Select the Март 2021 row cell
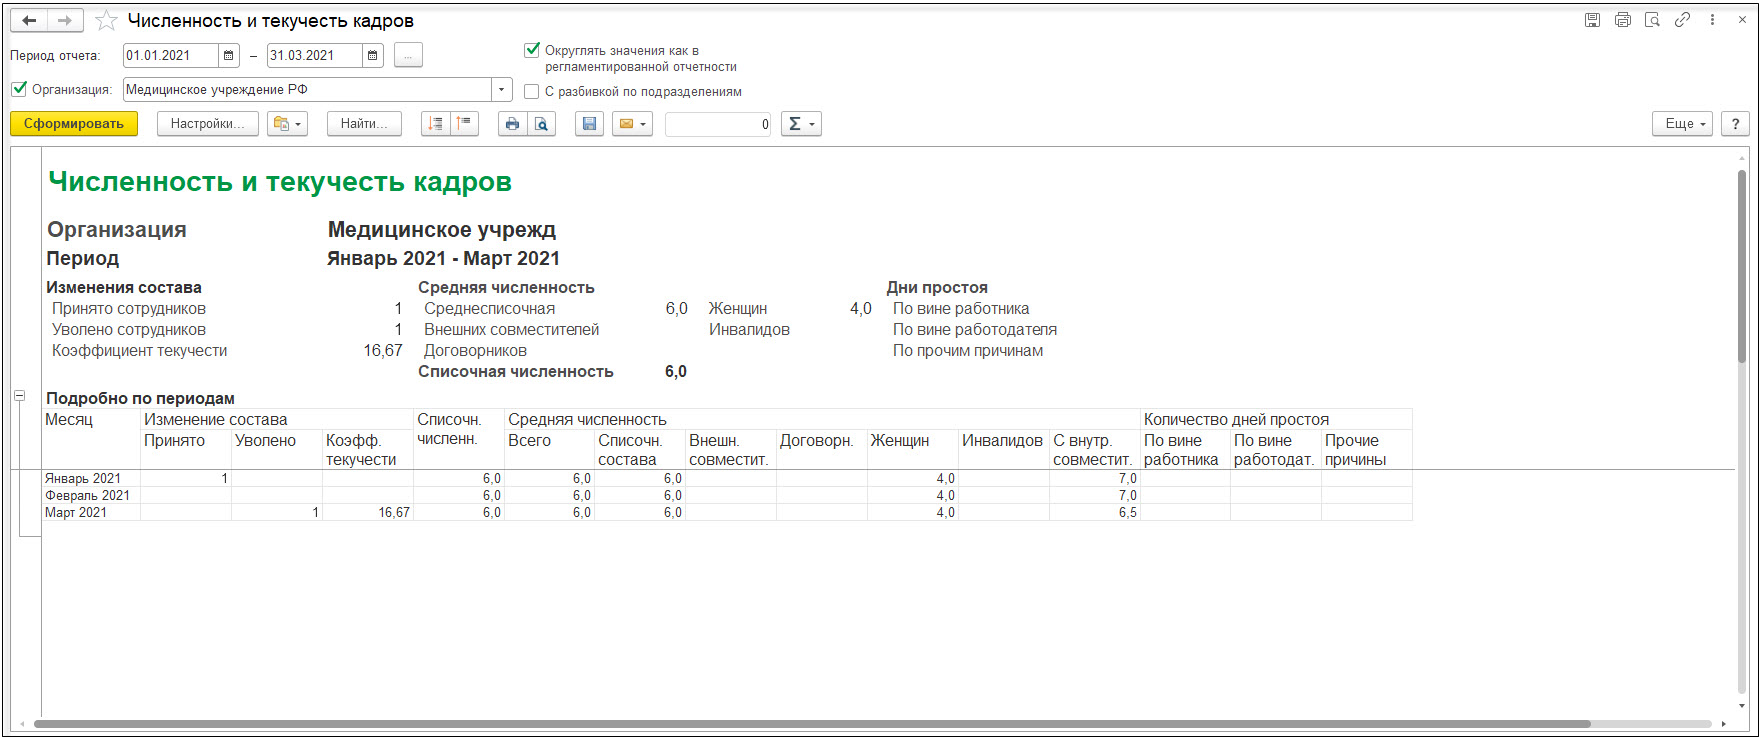Image resolution: width=1759 pixels, height=737 pixels. click(x=91, y=513)
